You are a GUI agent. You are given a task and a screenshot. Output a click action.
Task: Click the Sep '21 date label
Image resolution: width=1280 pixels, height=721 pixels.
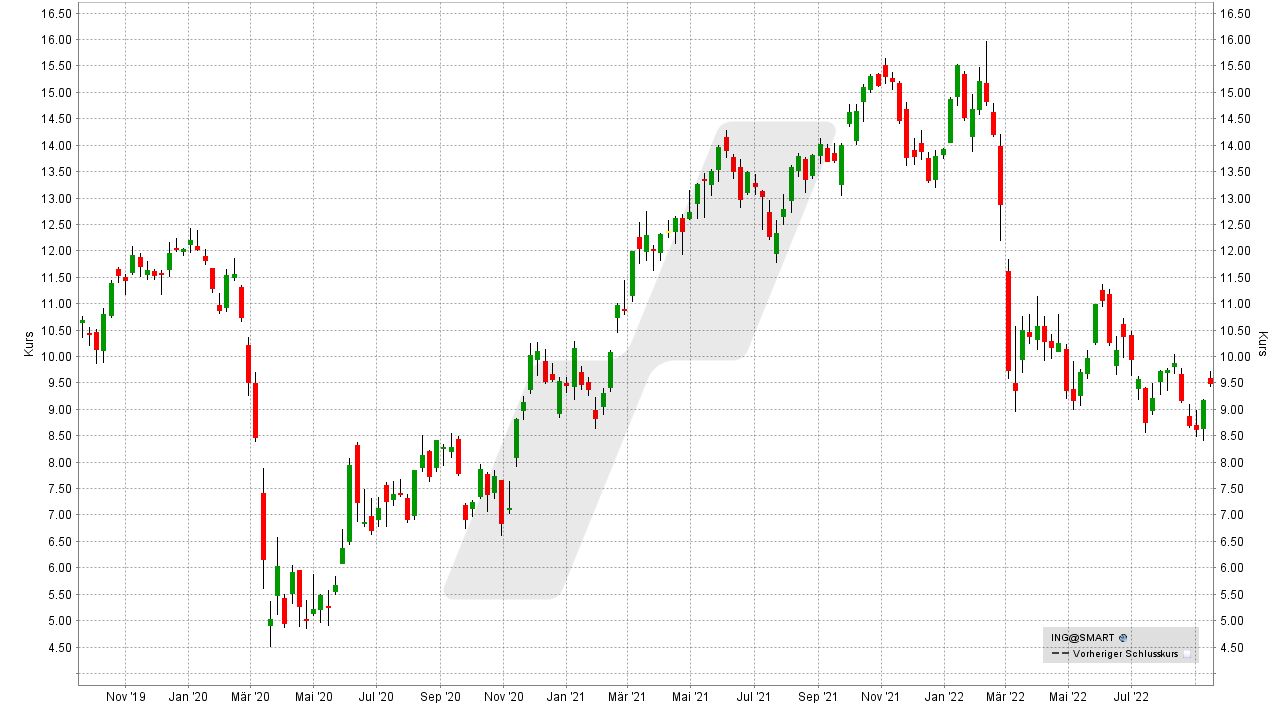point(817,696)
